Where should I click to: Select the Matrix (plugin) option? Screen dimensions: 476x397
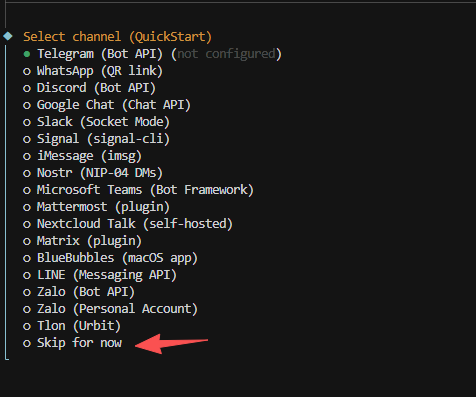[x=82, y=241]
